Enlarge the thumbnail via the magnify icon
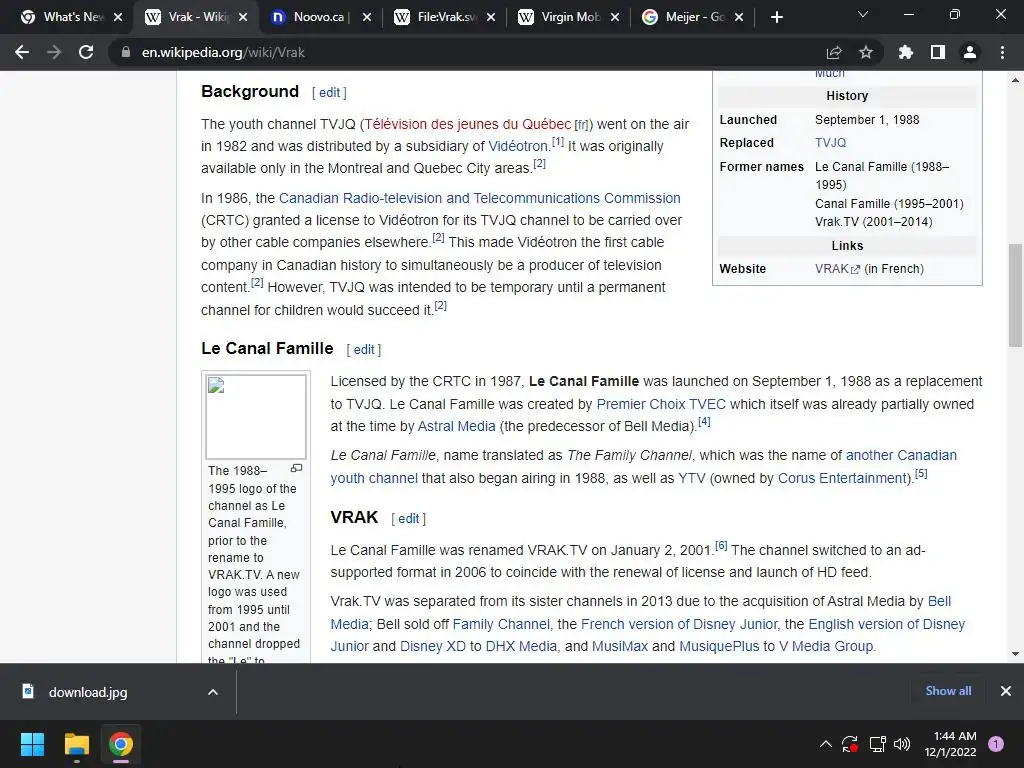Screen dimensions: 1024x768 tap(296, 468)
